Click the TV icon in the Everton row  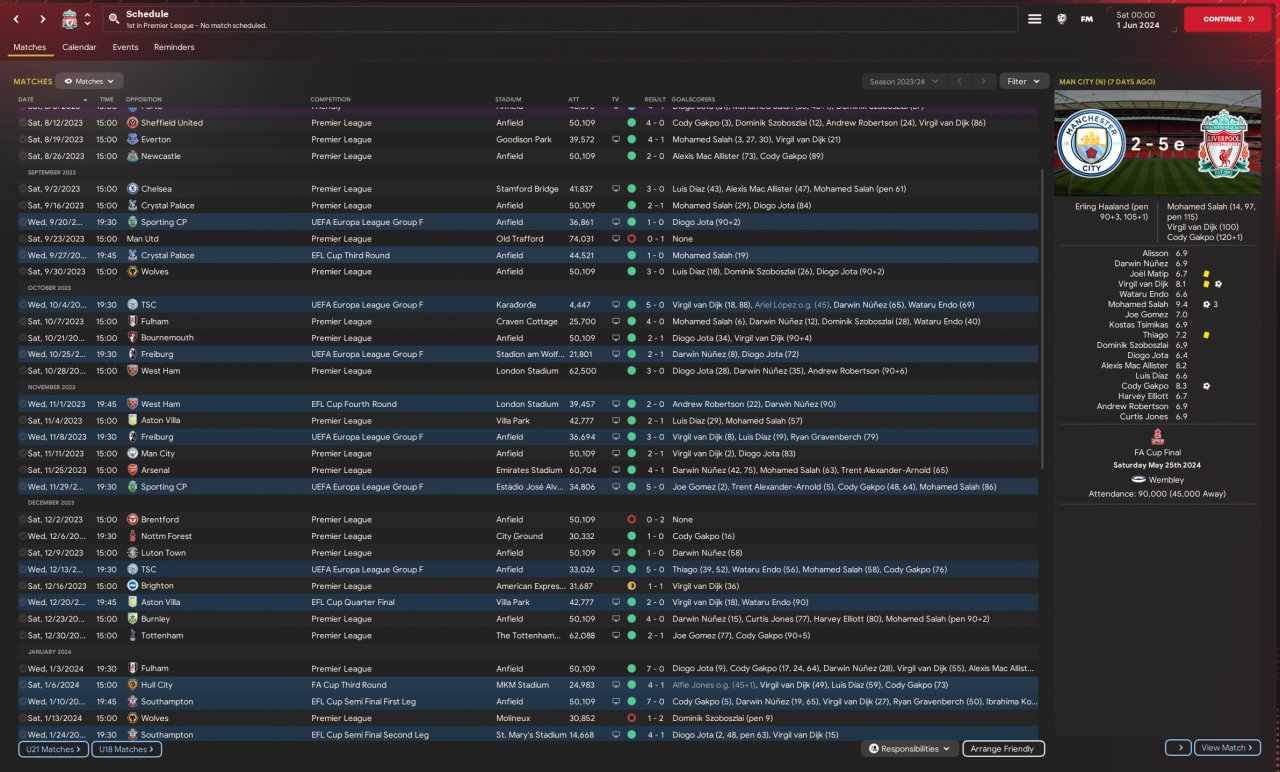(616, 140)
